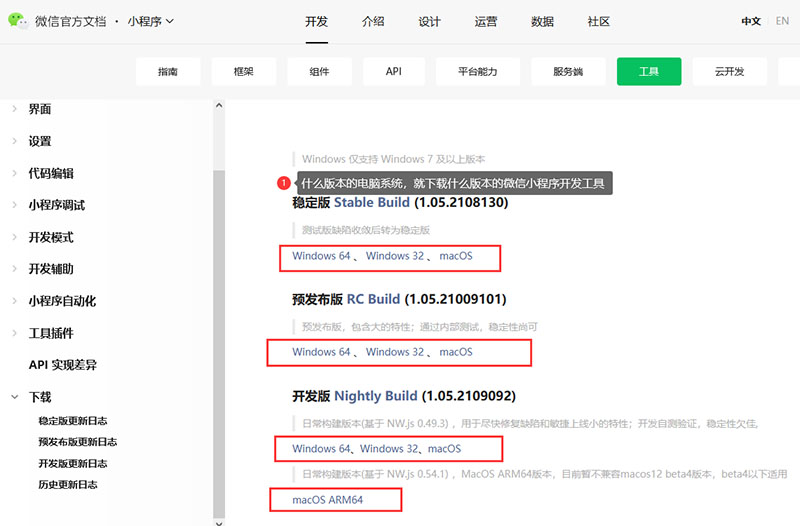Expand the 开发辅助 sidebar chevron
This screenshot has width=800, height=526.
point(14,269)
